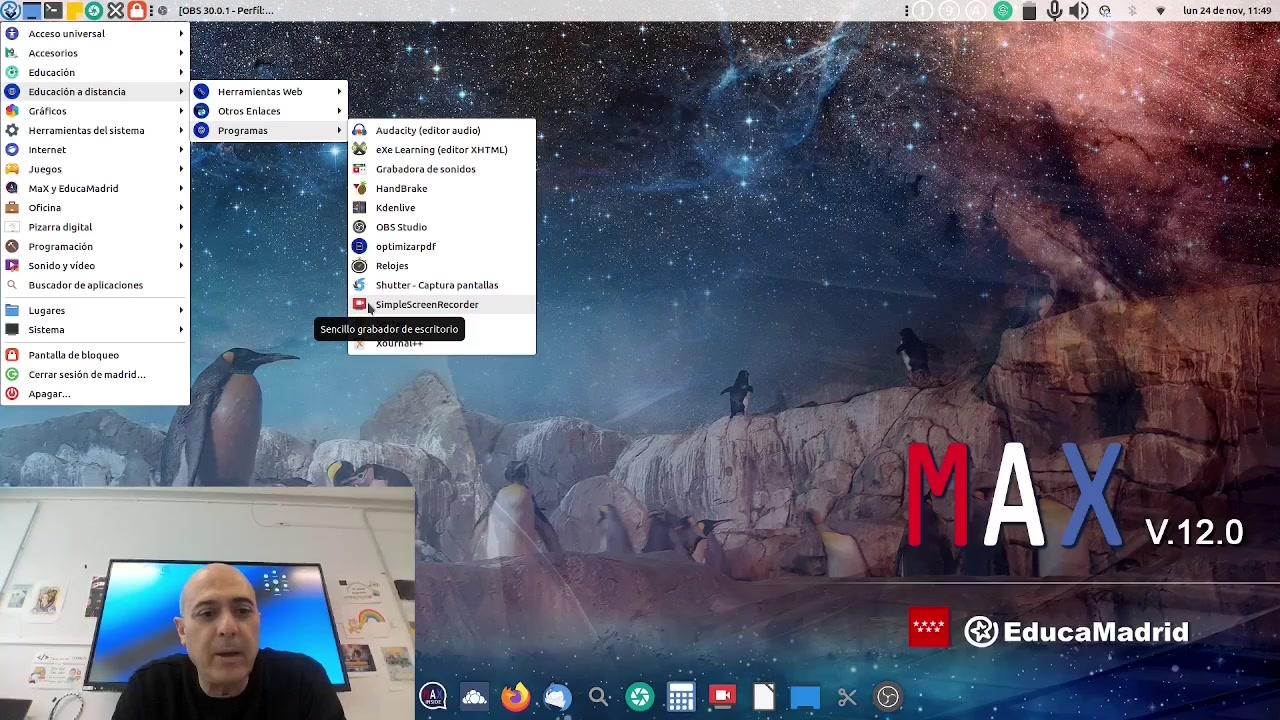Open the Bluetooth tray indicator
The image size is (1280, 720).
[x=1132, y=11]
